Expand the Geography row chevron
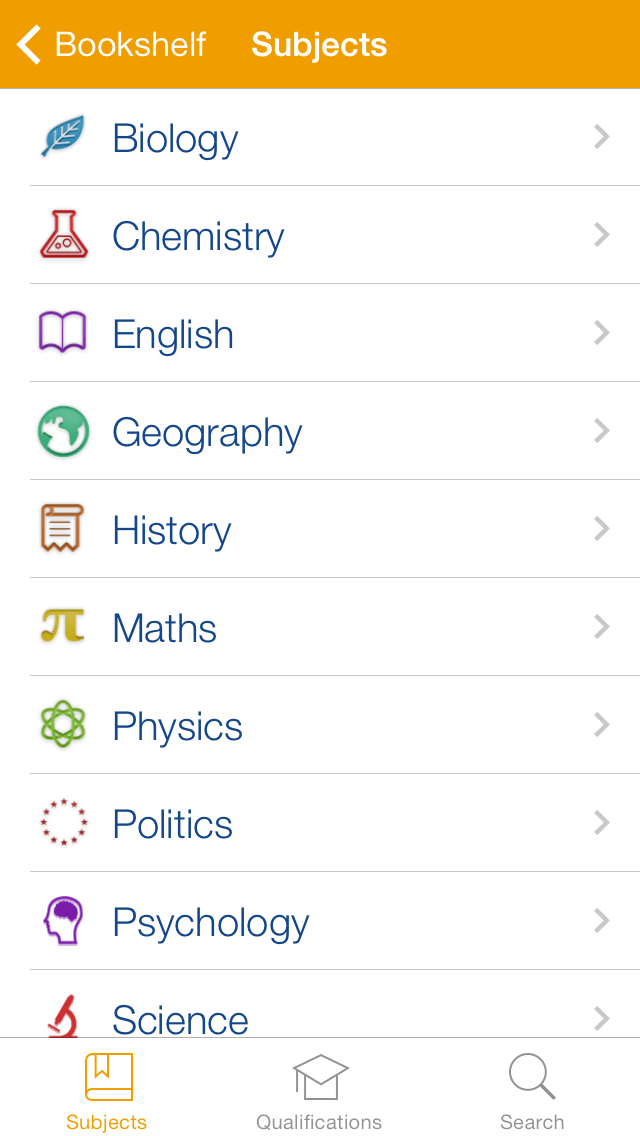This screenshot has height=1136, width=640. [601, 431]
